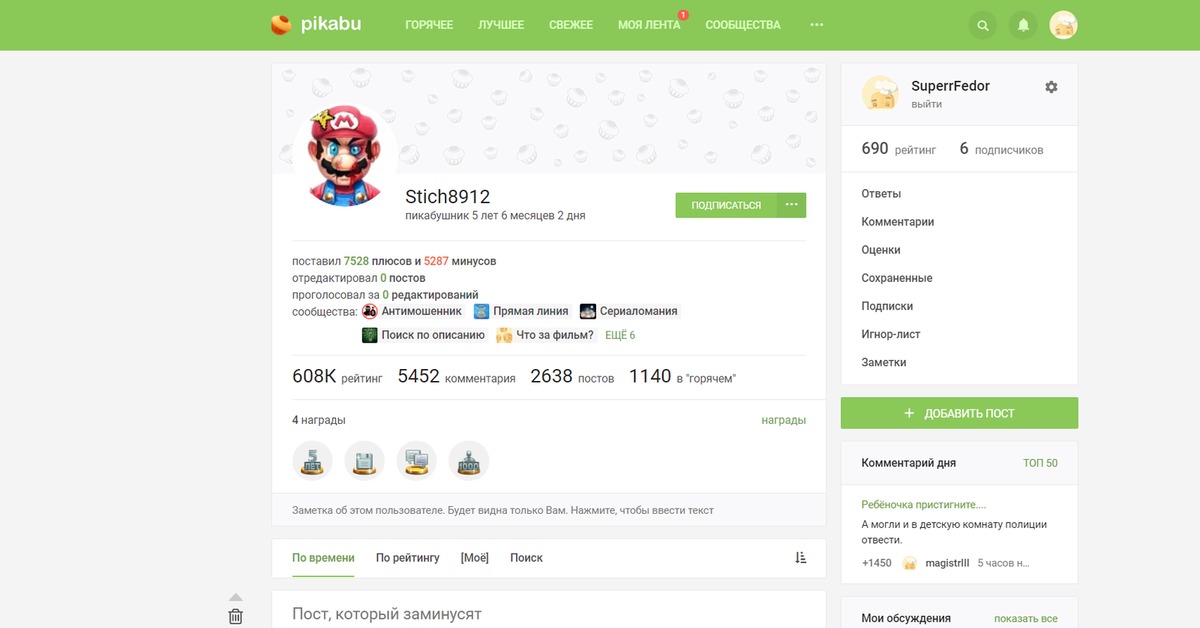
Task: Select the fourth award badge icon
Action: click(x=469, y=461)
